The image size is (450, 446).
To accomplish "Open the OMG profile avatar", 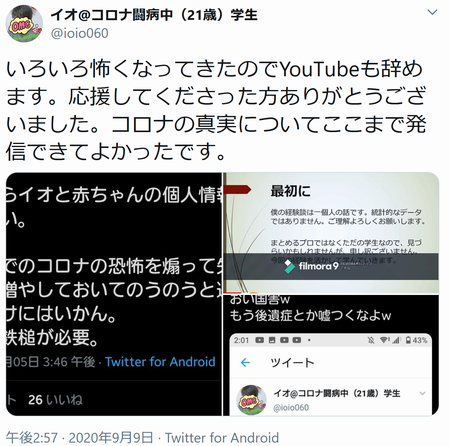I will (24, 23).
